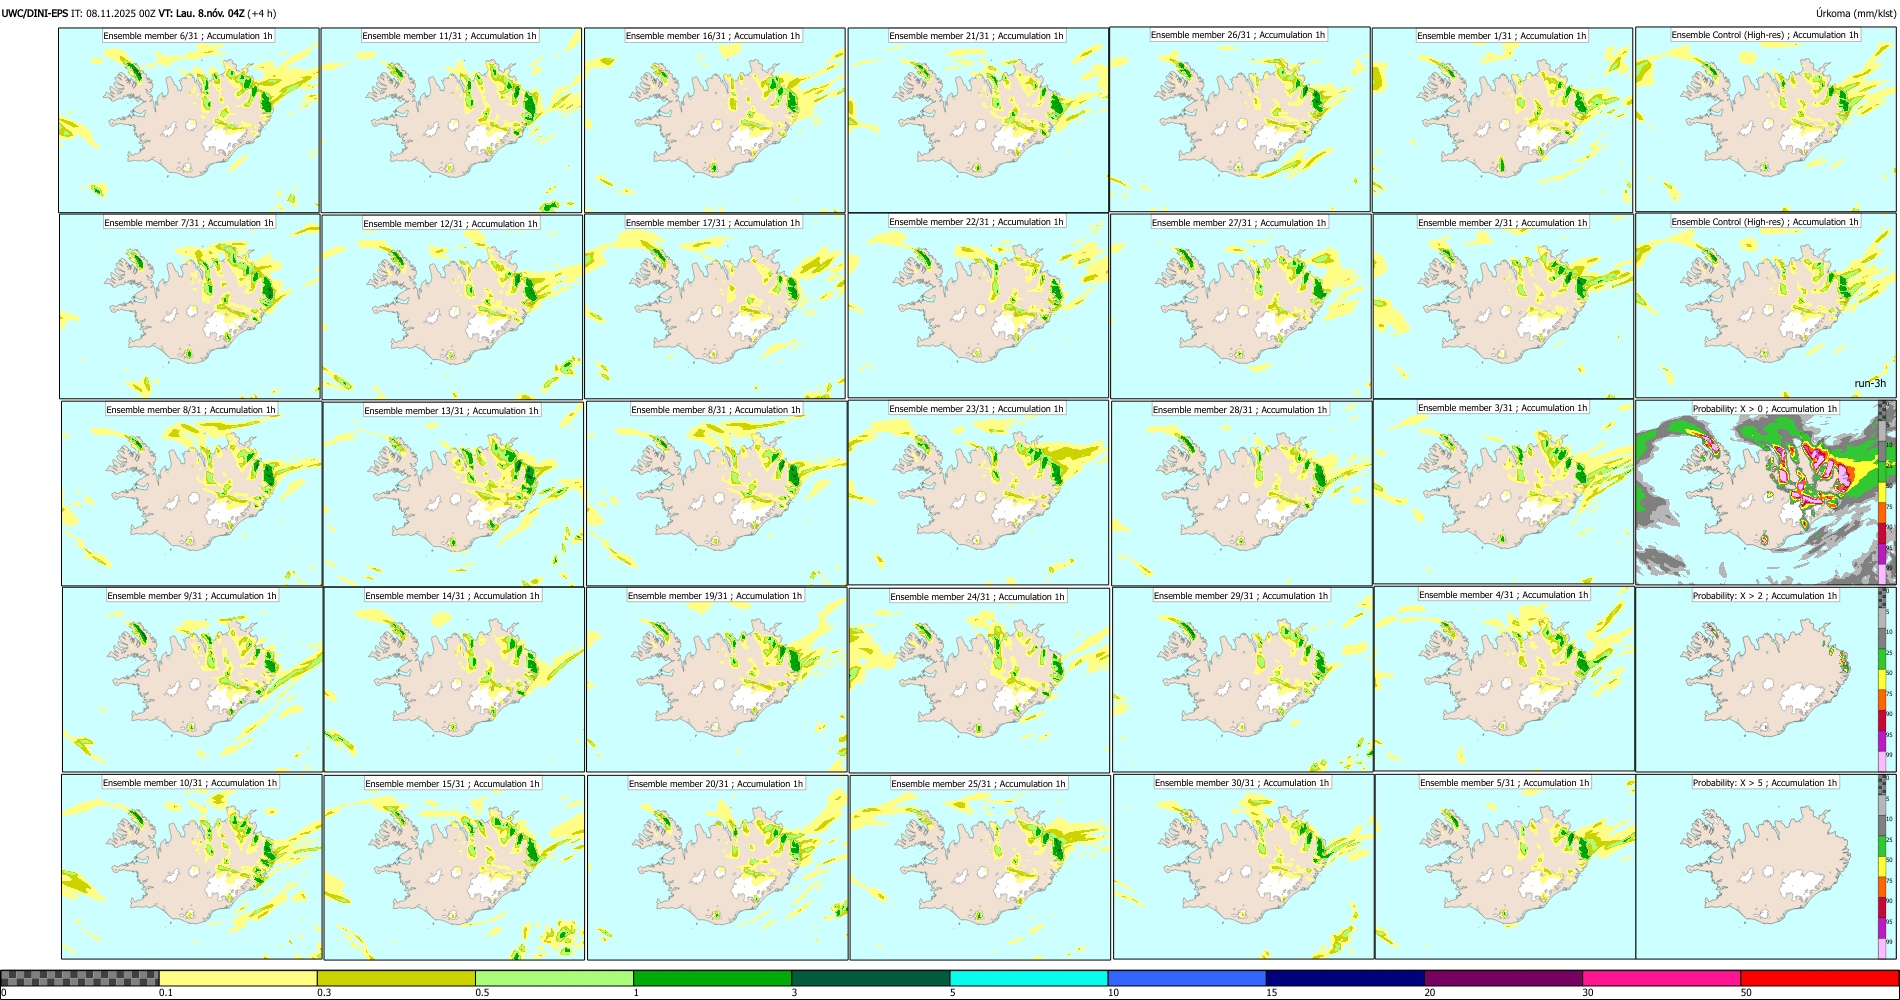This screenshot has width=1900, height=1000.
Task: Open the Ensemble member 14/31 map panel
Action: coord(454,680)
